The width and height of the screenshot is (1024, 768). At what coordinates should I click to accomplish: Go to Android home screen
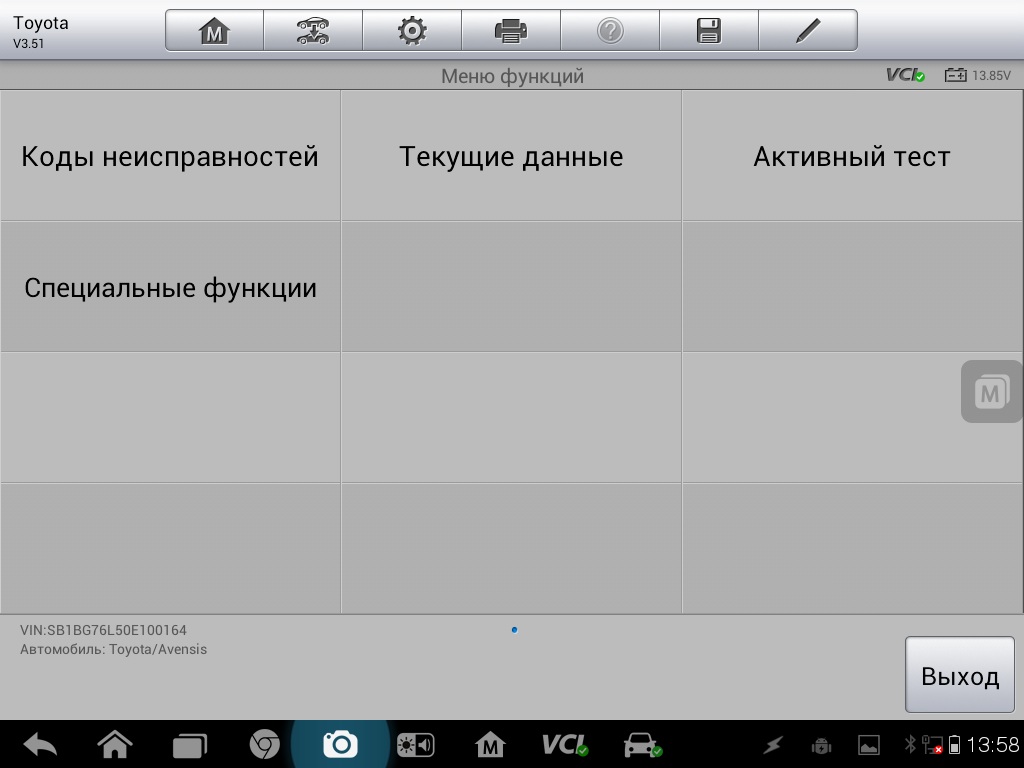[x=115, y=745]
